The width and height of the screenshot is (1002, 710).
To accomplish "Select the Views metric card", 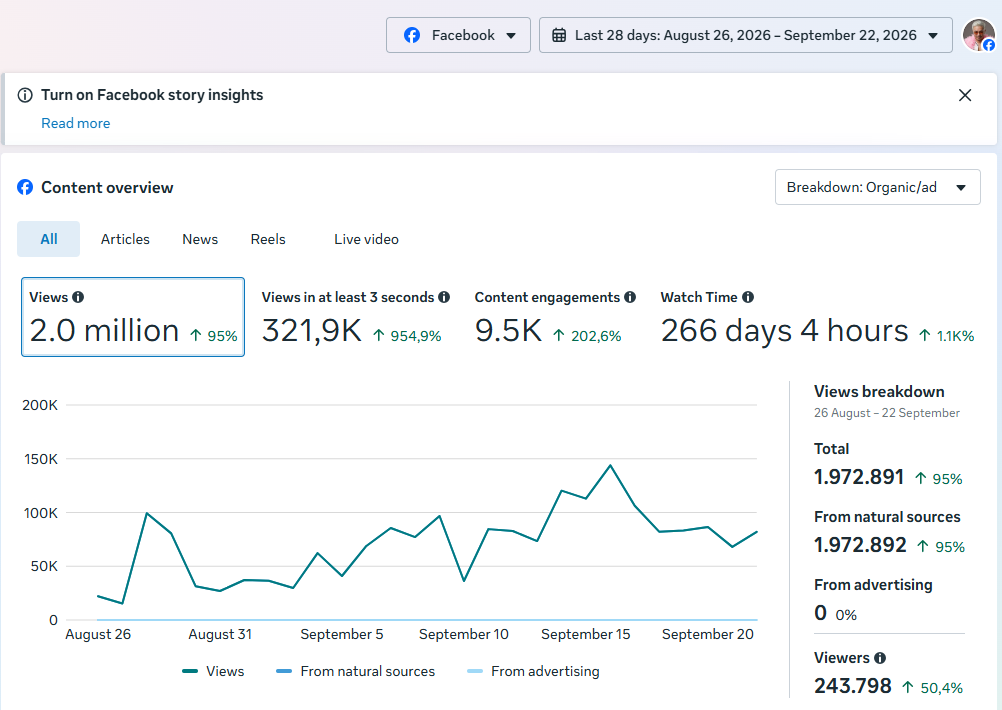I will tap(133, 317).
